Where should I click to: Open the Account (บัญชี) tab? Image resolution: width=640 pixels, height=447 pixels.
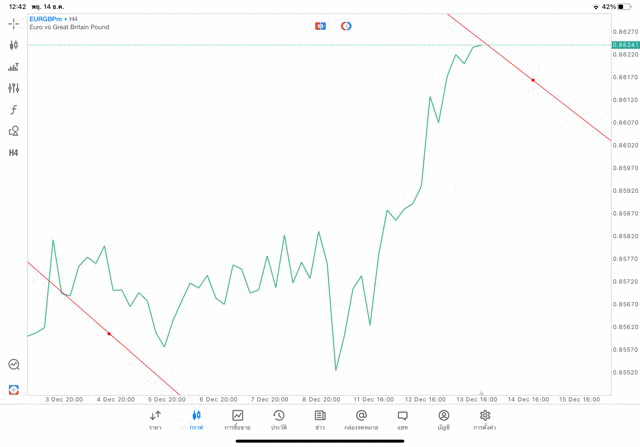(443, 419)
